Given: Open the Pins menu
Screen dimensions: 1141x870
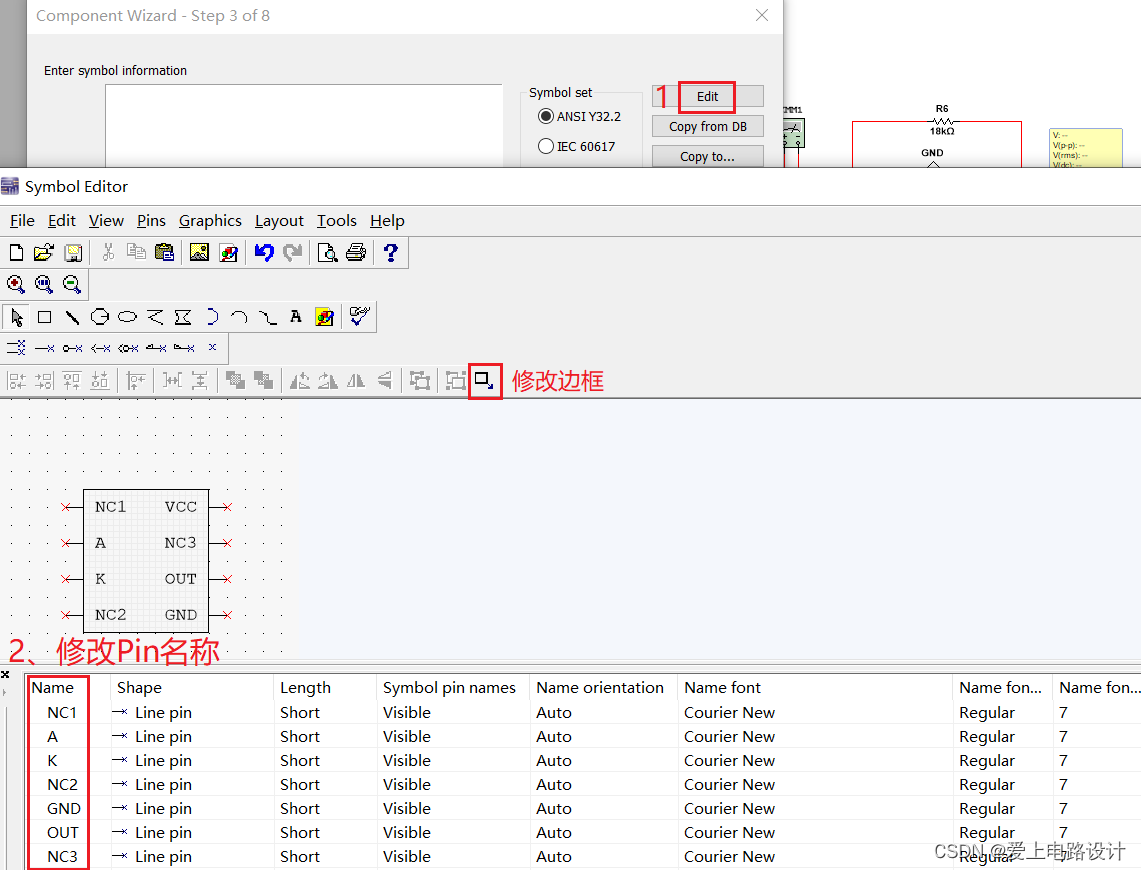Looking at the screenshot, I should [x=151, y=220].
